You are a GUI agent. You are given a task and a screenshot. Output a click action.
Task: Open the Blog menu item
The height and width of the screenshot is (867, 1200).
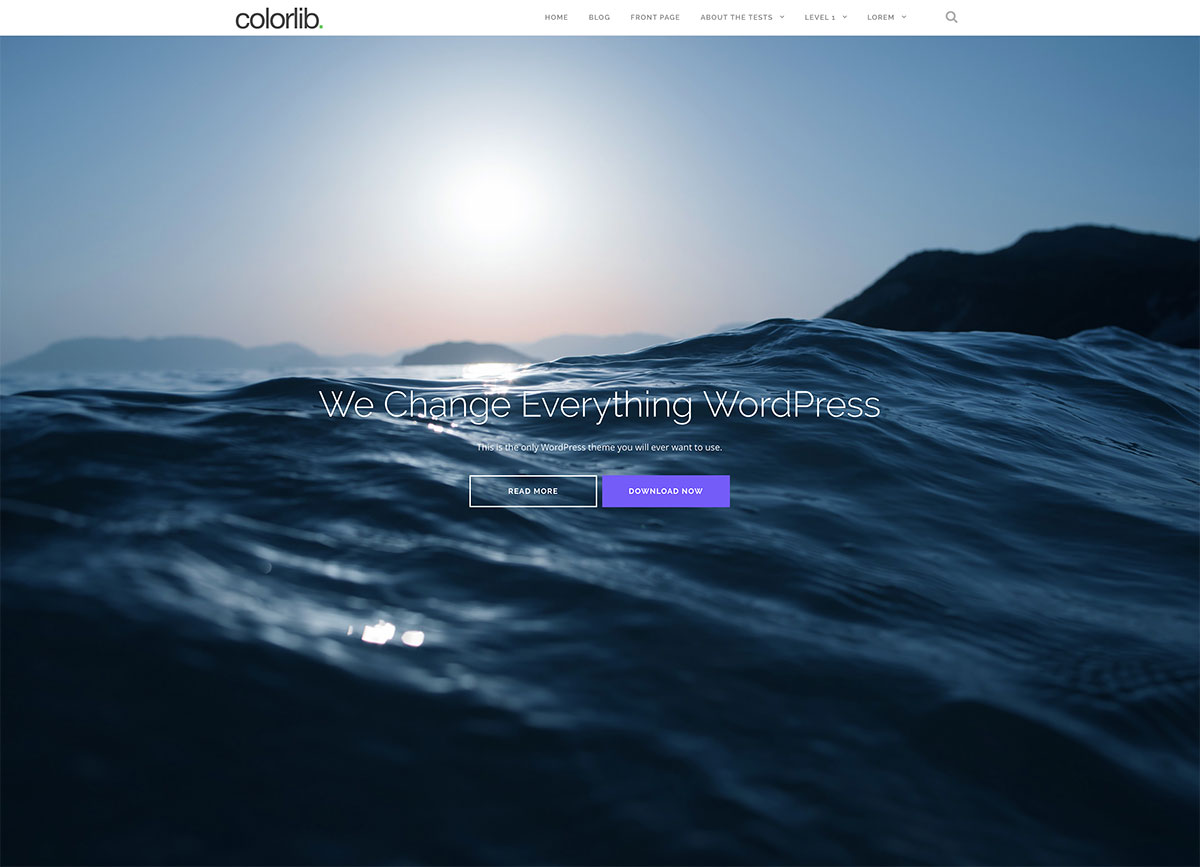click(599, 17)
